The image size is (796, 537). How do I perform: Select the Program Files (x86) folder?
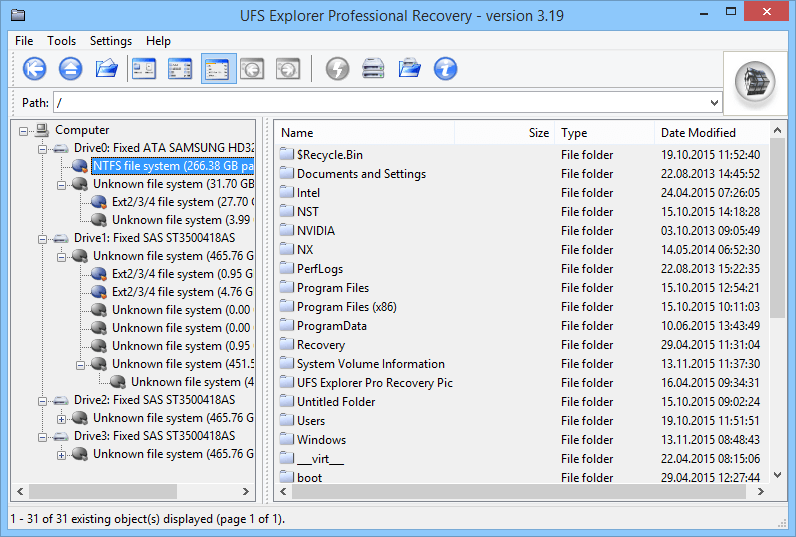[x=346, y=307]
